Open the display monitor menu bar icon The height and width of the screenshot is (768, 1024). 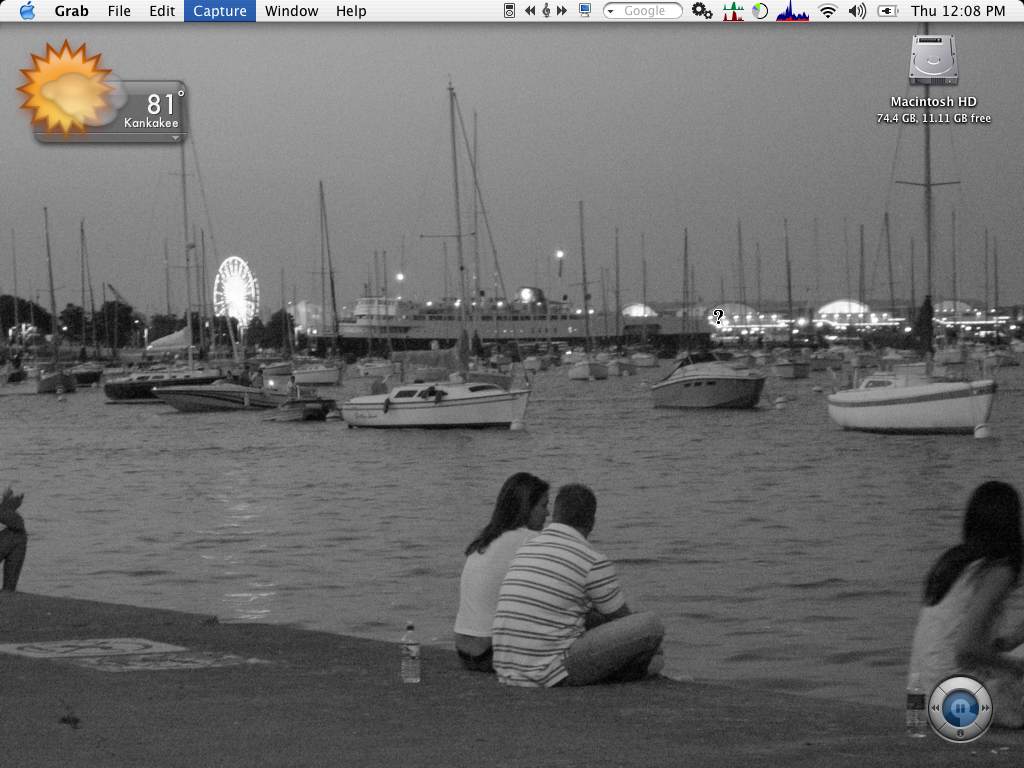pos(585,11)
